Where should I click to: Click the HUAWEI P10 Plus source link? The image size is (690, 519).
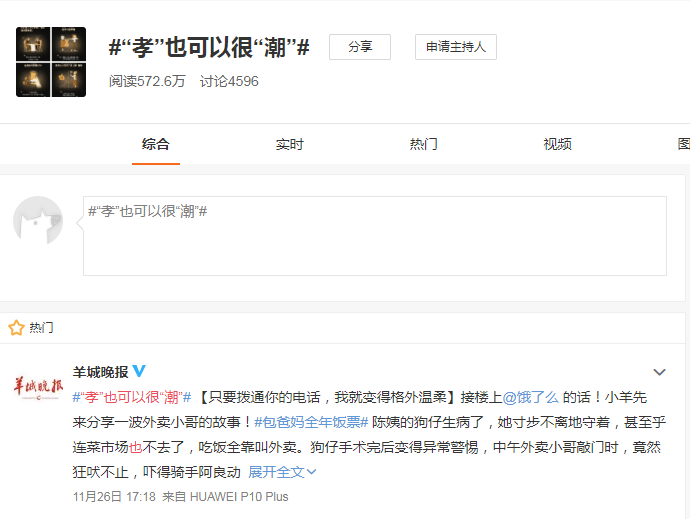tap(238, 496)
